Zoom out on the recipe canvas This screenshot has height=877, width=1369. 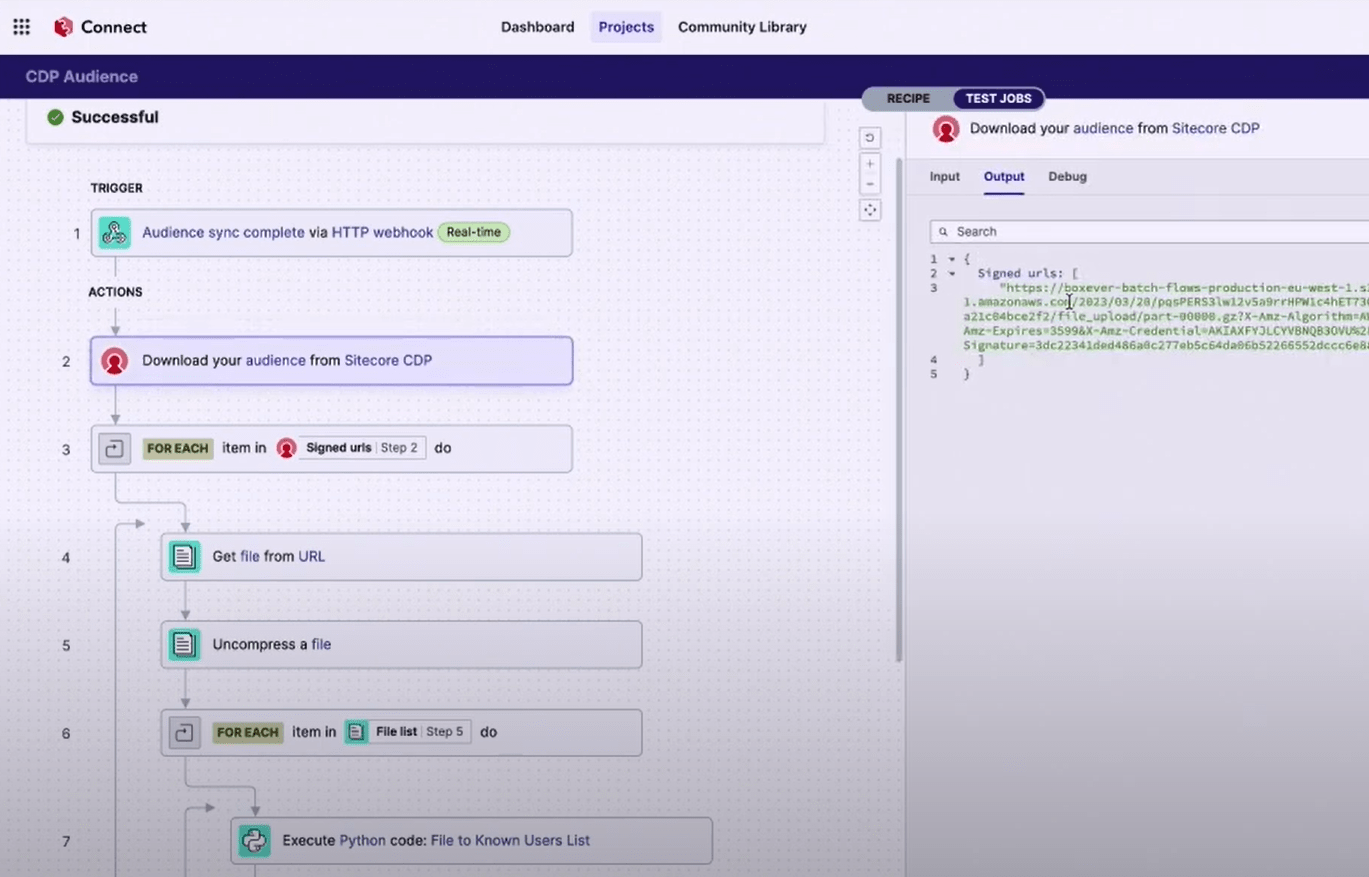pyautogui.click(x=870, y=184)
